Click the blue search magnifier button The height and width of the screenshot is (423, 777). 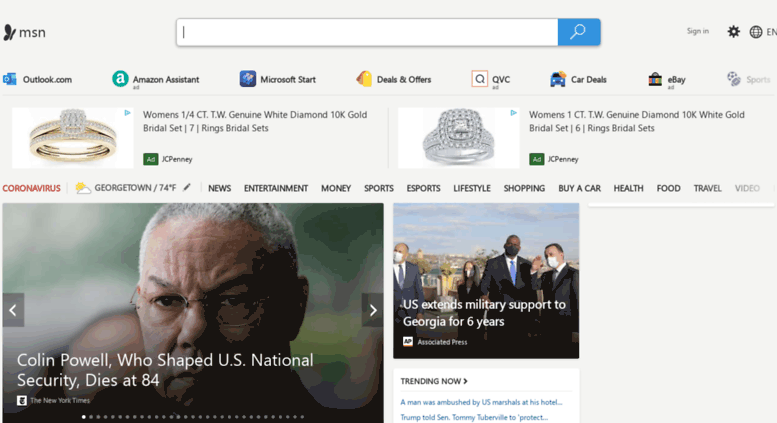[x=579, y=32]
